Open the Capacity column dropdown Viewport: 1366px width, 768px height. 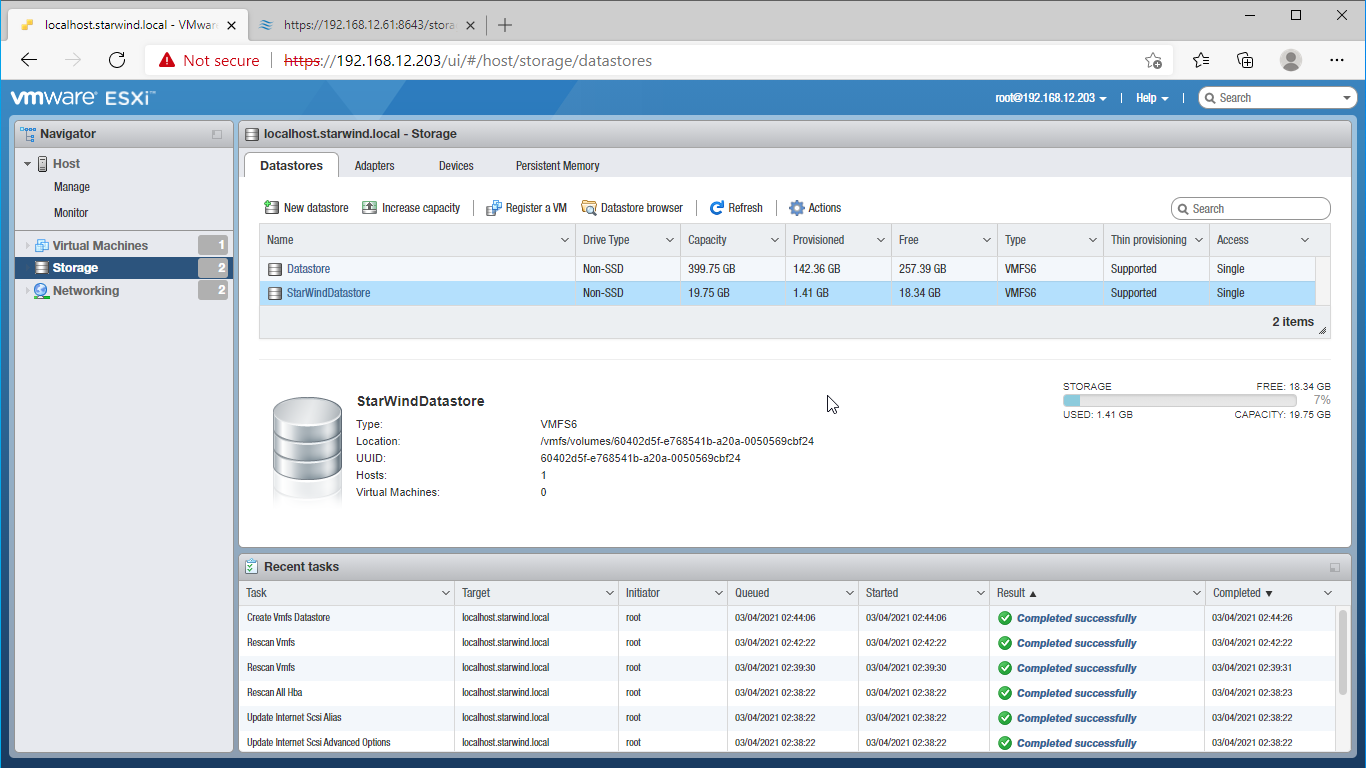775,240
